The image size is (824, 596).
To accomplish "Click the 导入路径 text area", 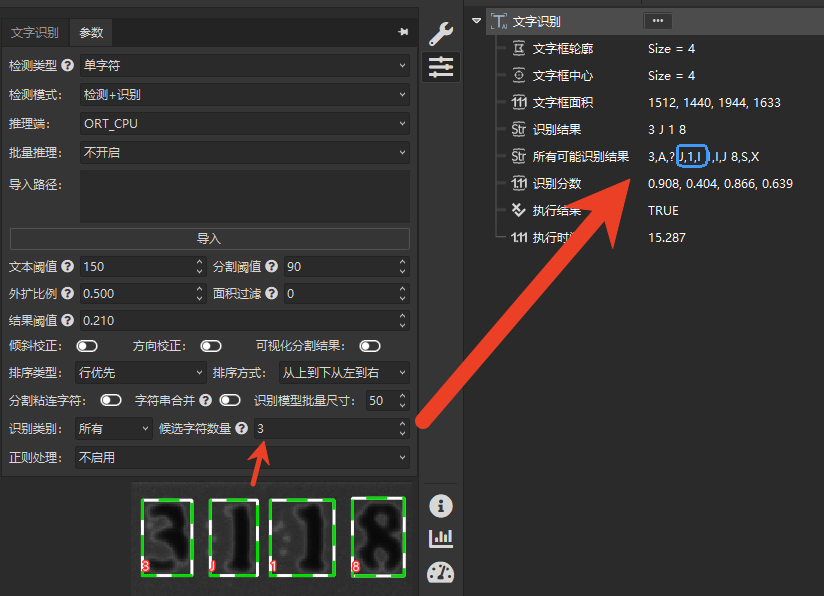I will 245,196.
